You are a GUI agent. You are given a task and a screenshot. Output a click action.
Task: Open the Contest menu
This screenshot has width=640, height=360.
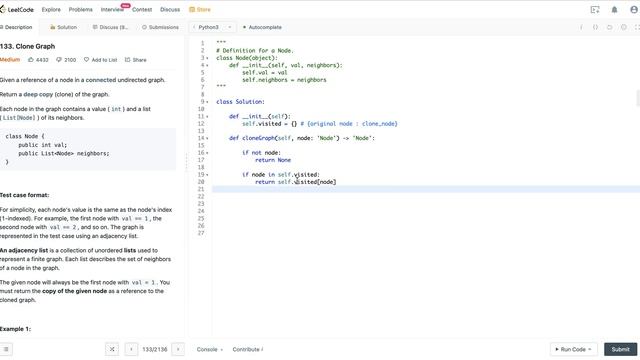[142, 9]
